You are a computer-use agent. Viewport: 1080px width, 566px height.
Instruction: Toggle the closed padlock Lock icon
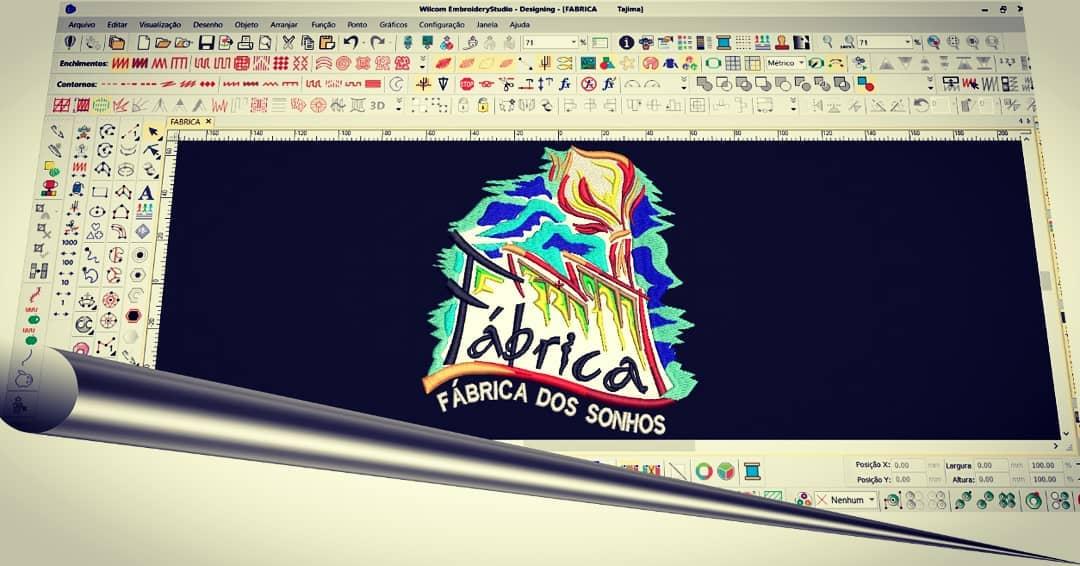pos(463,105)
